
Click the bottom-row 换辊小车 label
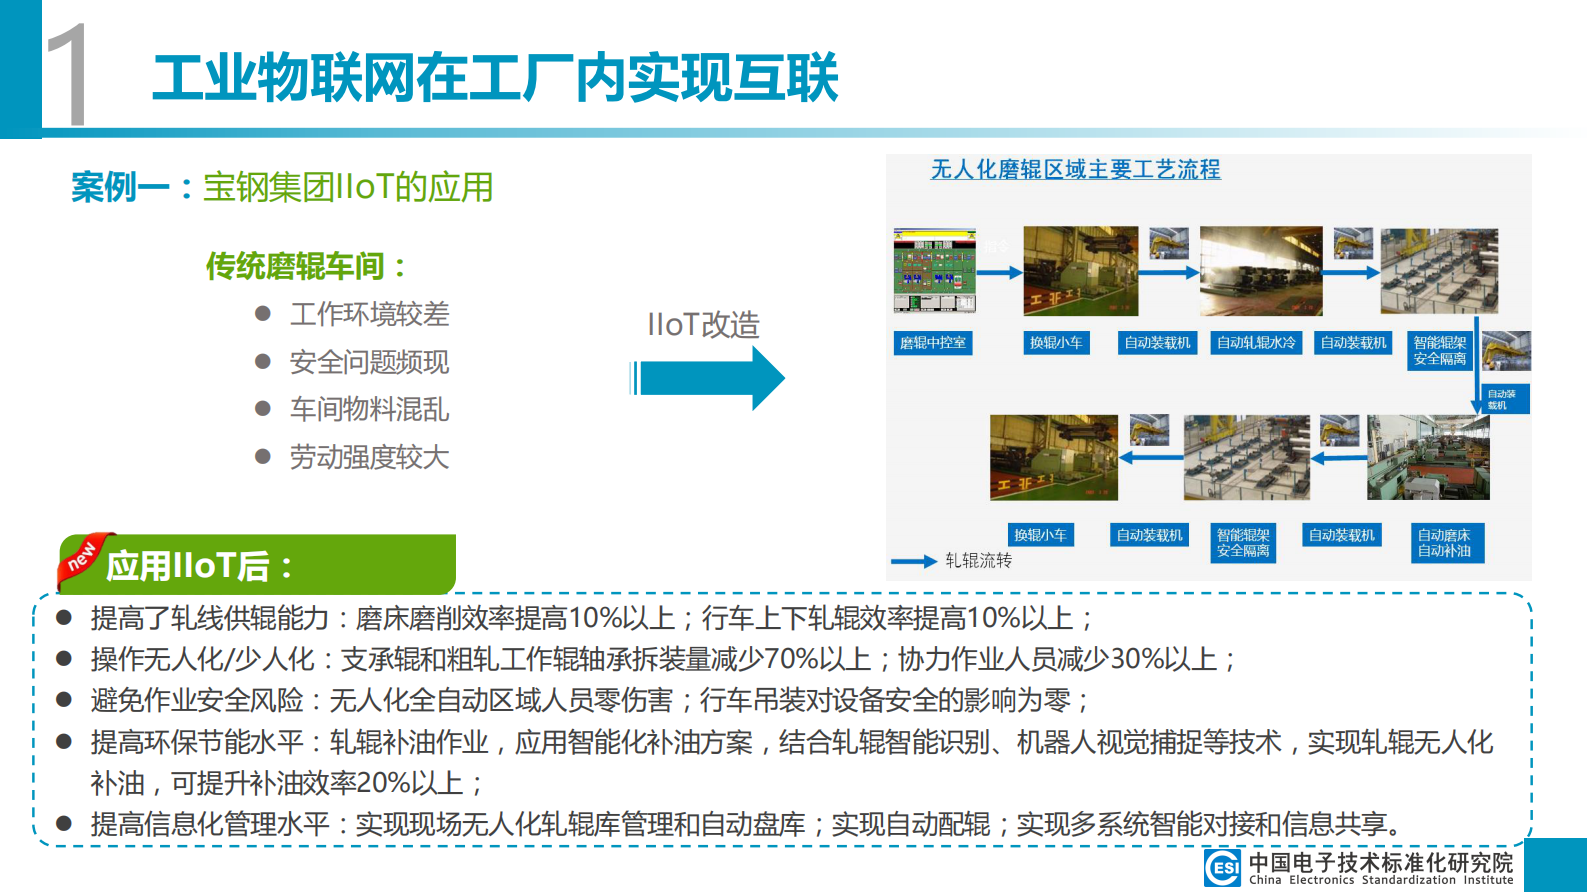pos(1040,535)
